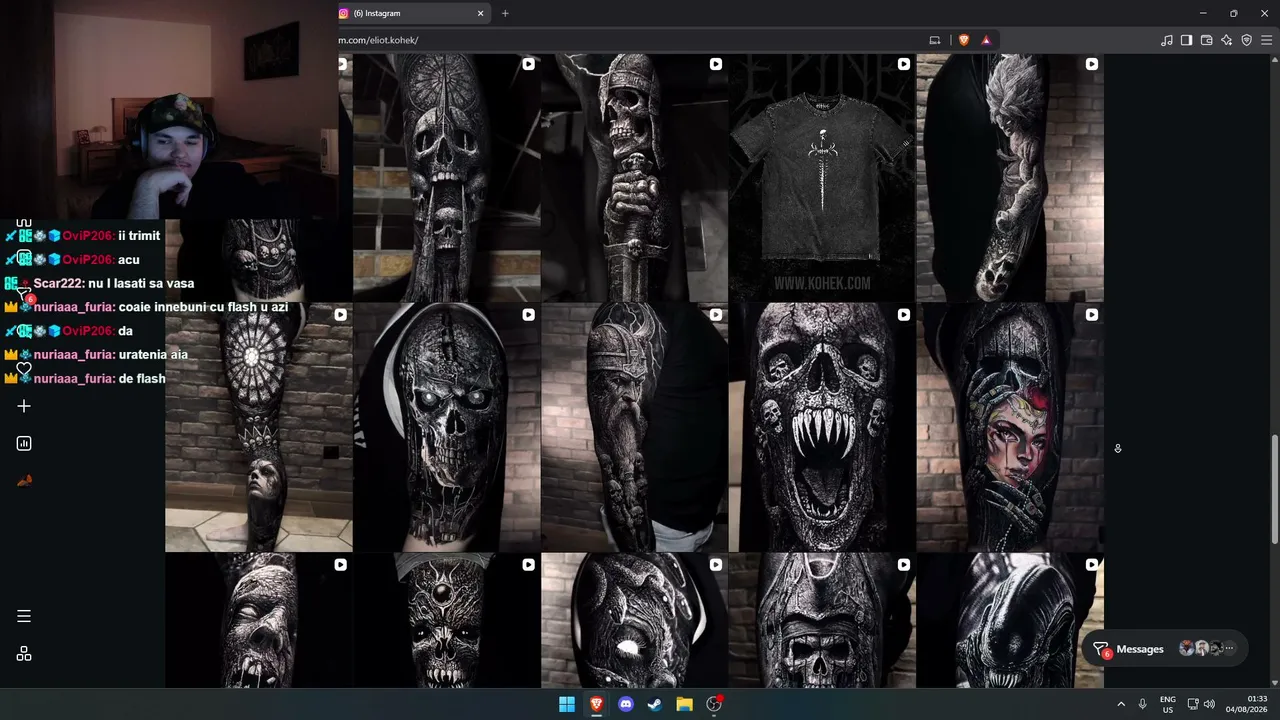Close the Instagram tab
This screenshot has height=720, width=1280.
click(480, 13)
